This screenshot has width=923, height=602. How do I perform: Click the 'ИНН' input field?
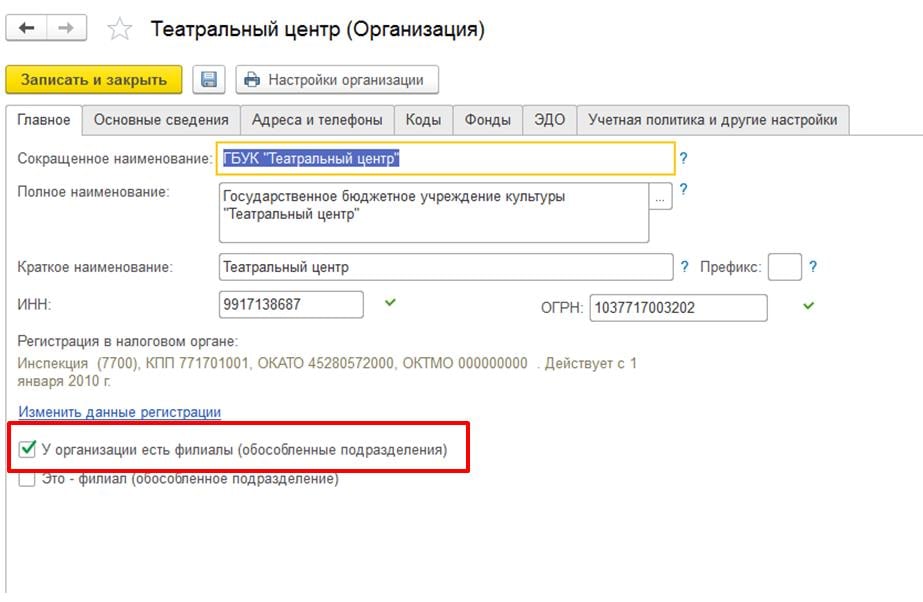pos(291,305)
